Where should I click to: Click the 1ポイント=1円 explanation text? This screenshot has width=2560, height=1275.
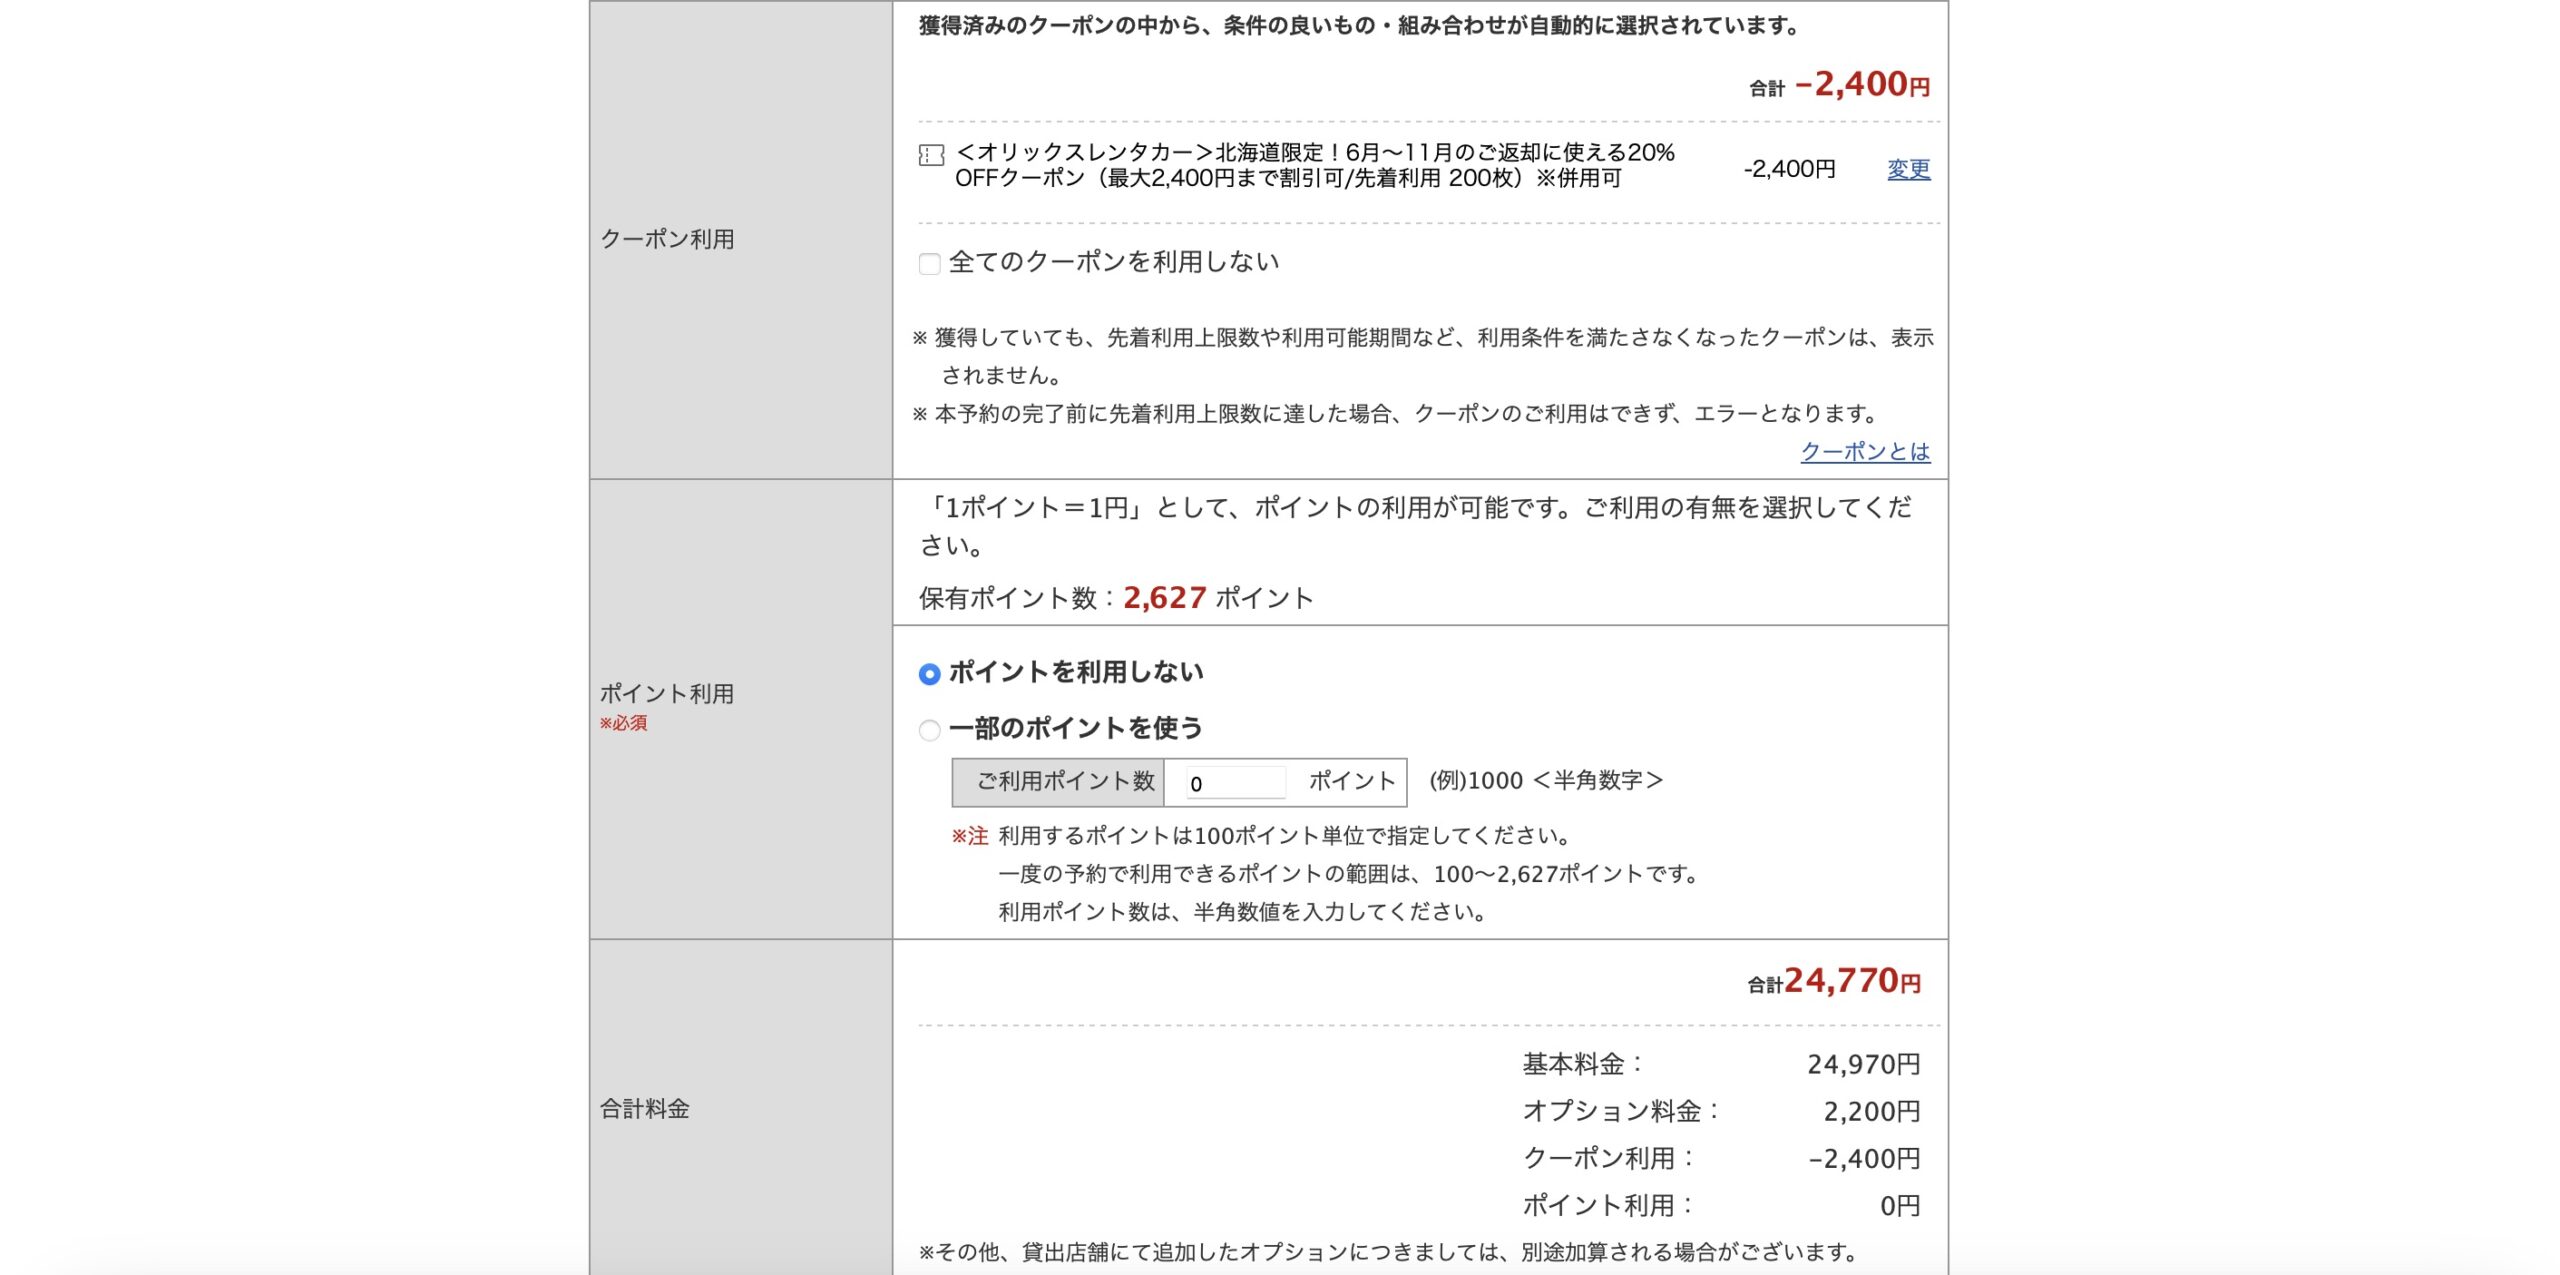tap(1416, 526)
